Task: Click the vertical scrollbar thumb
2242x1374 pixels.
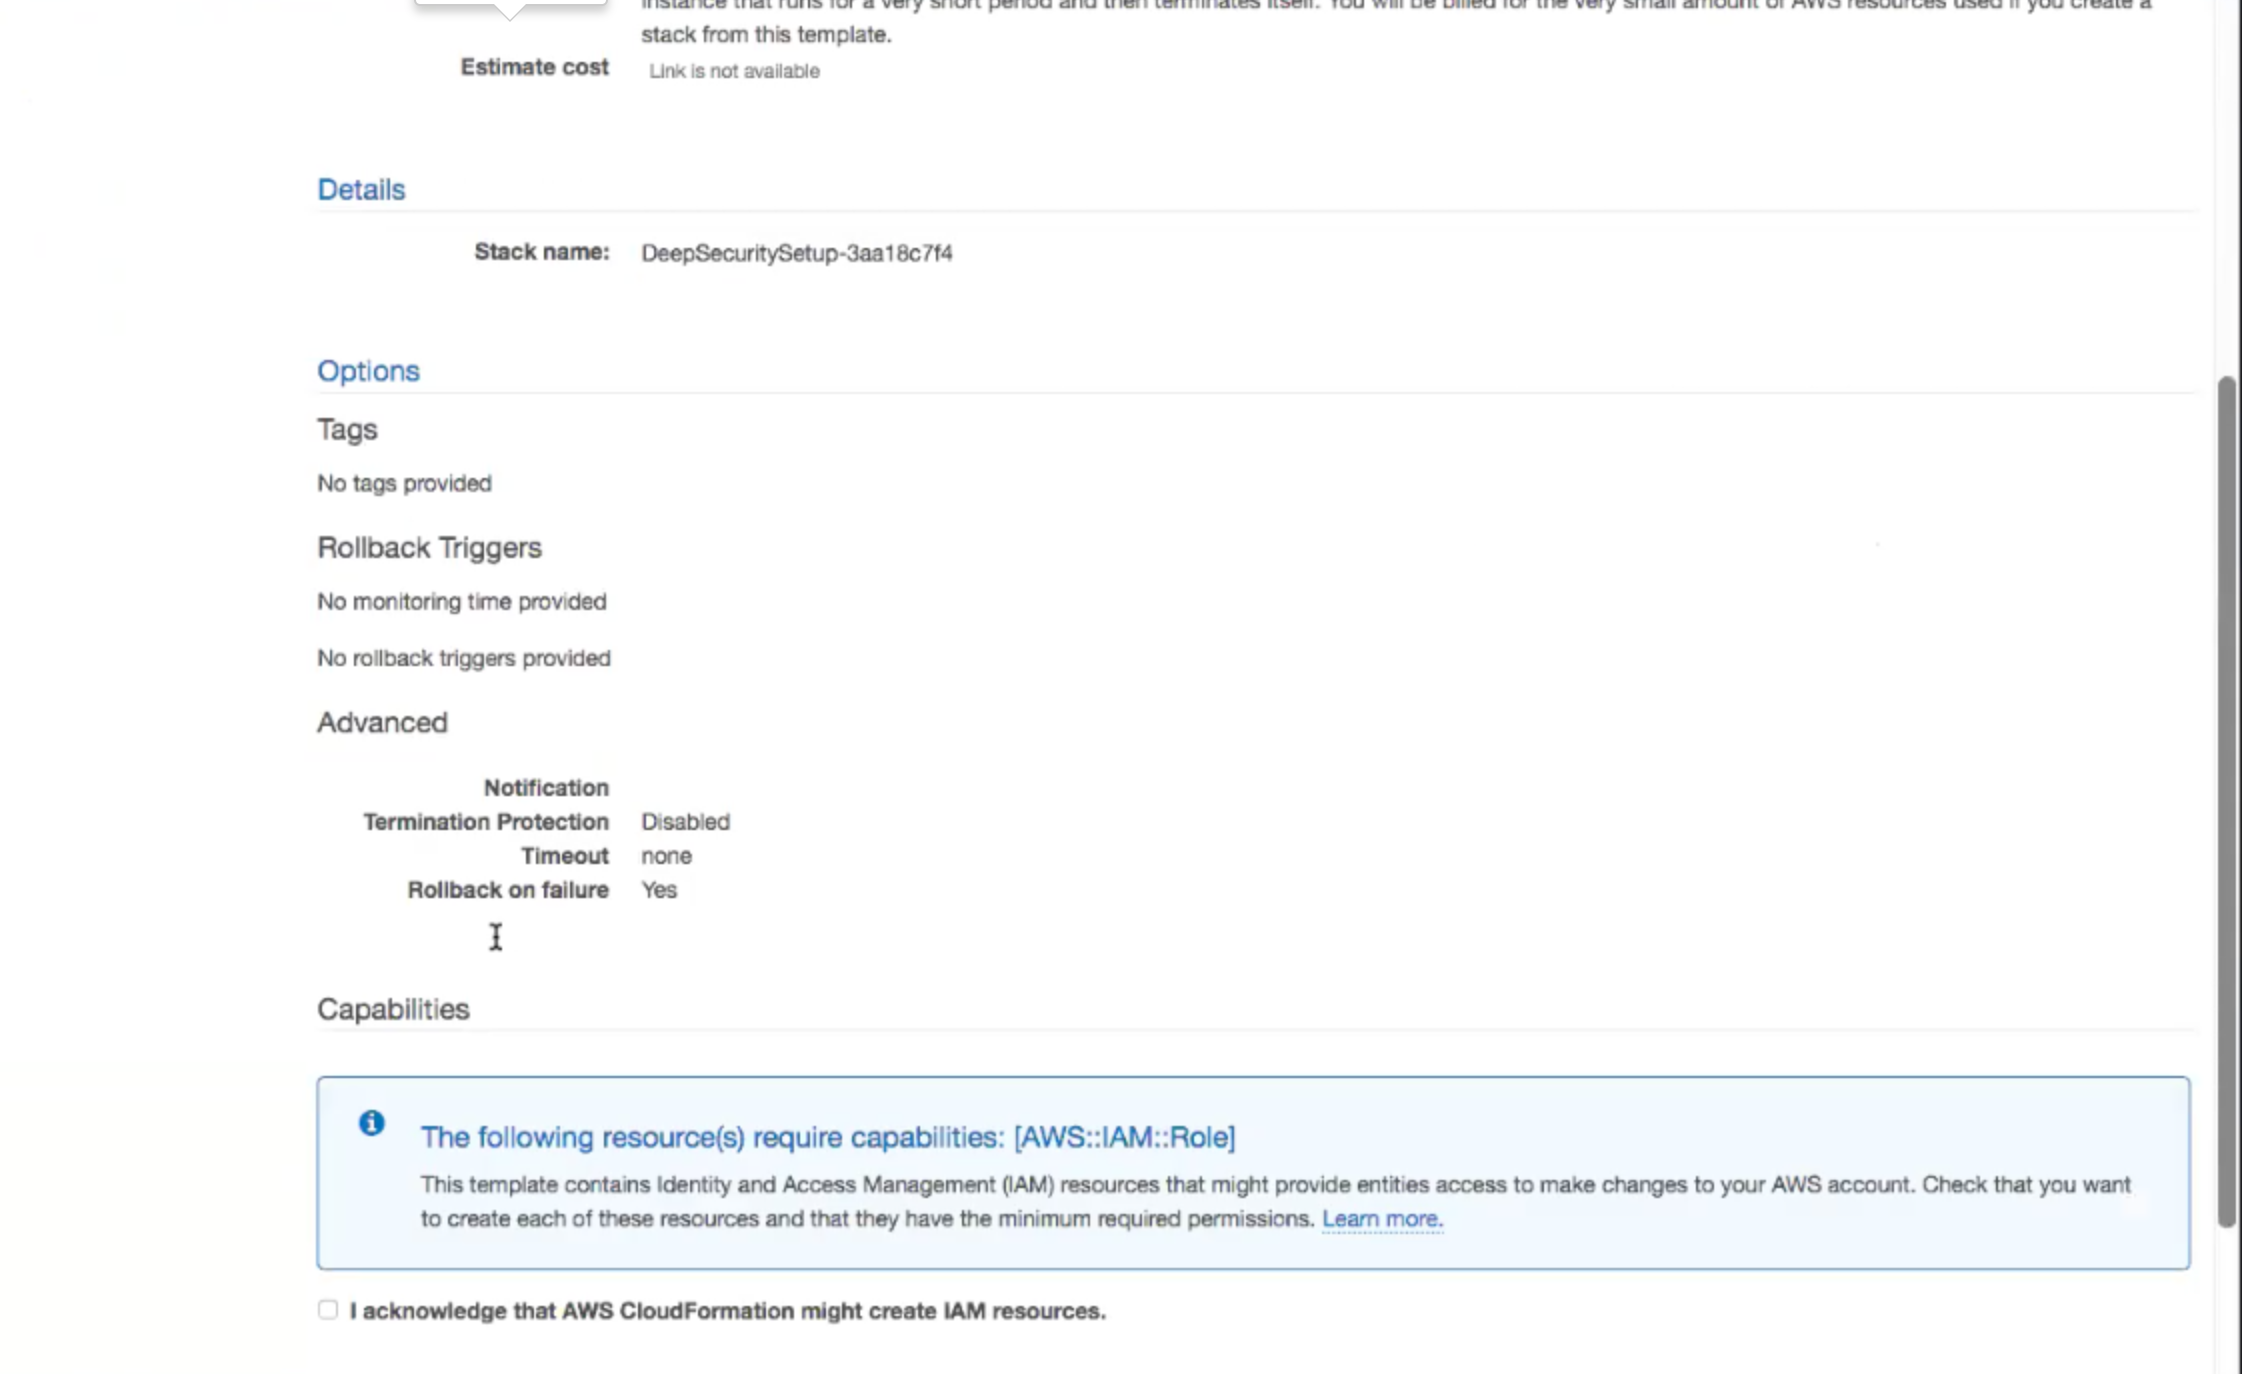Action: coord(2226,800)
